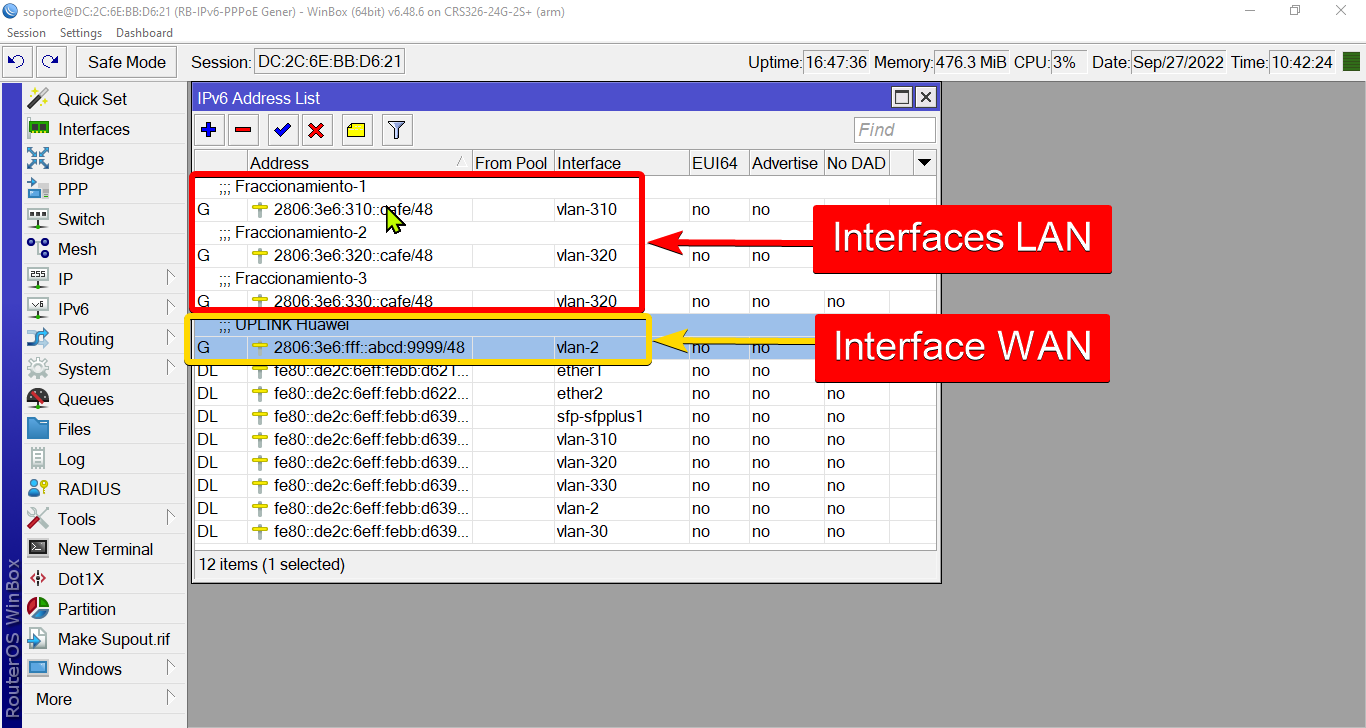Screen dimensions: 1366x728
Task: Sort by the EUI64 column header
Action: [x=718, y=163]
